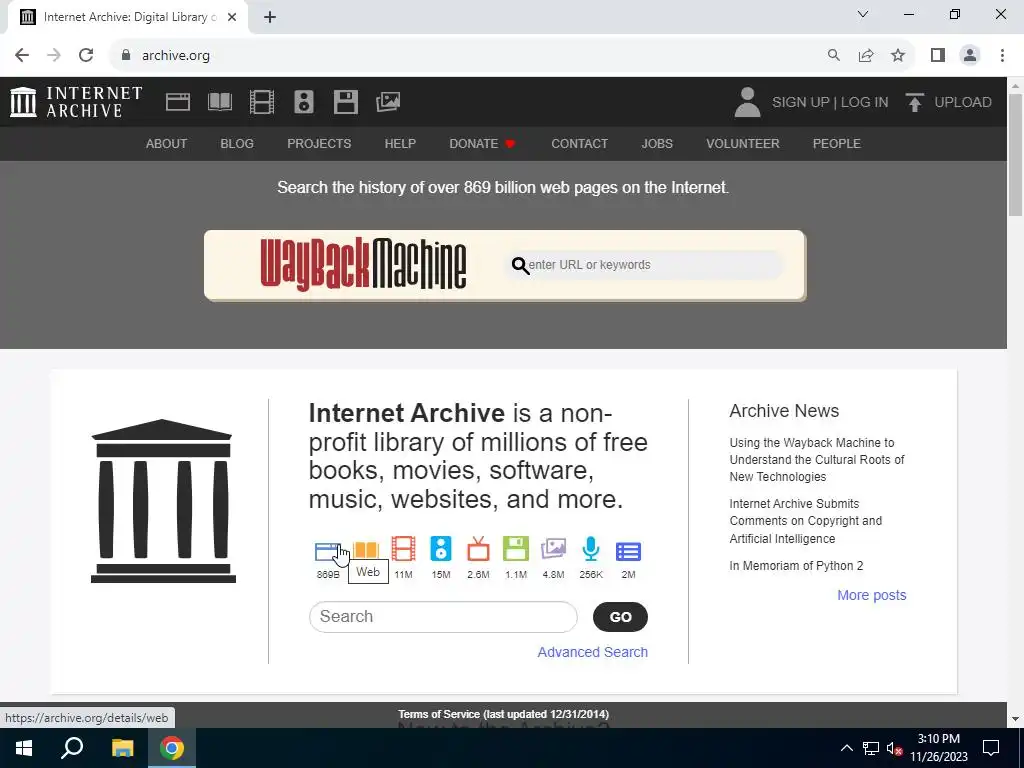This screenshot has height=768, width=1024.
Task: Open Chrome's side panel icon
Action: [x=938, y=56]
